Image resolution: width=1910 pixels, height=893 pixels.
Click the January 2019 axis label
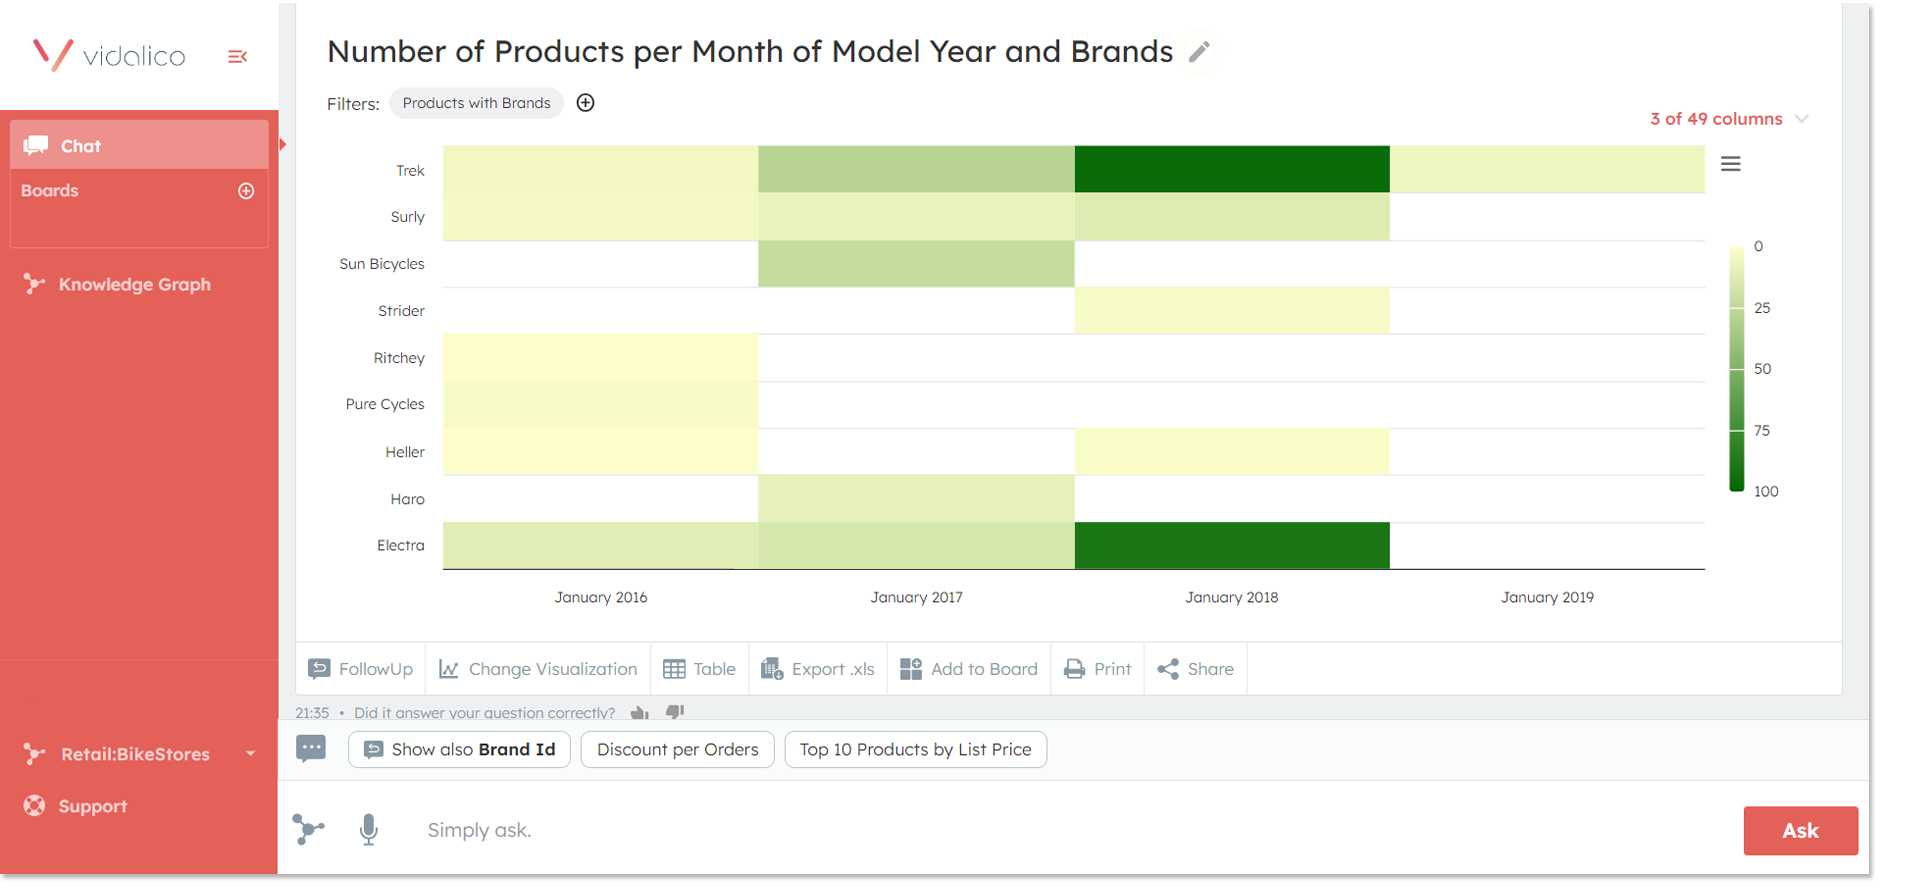tap(1547, 597)
